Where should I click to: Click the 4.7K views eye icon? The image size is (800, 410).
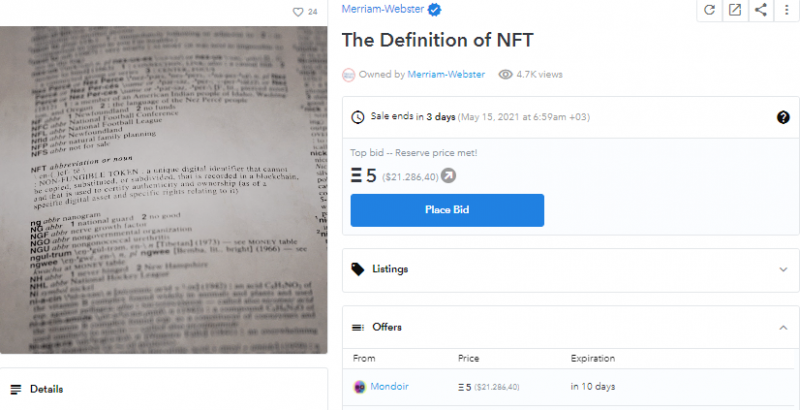point(505,74)
